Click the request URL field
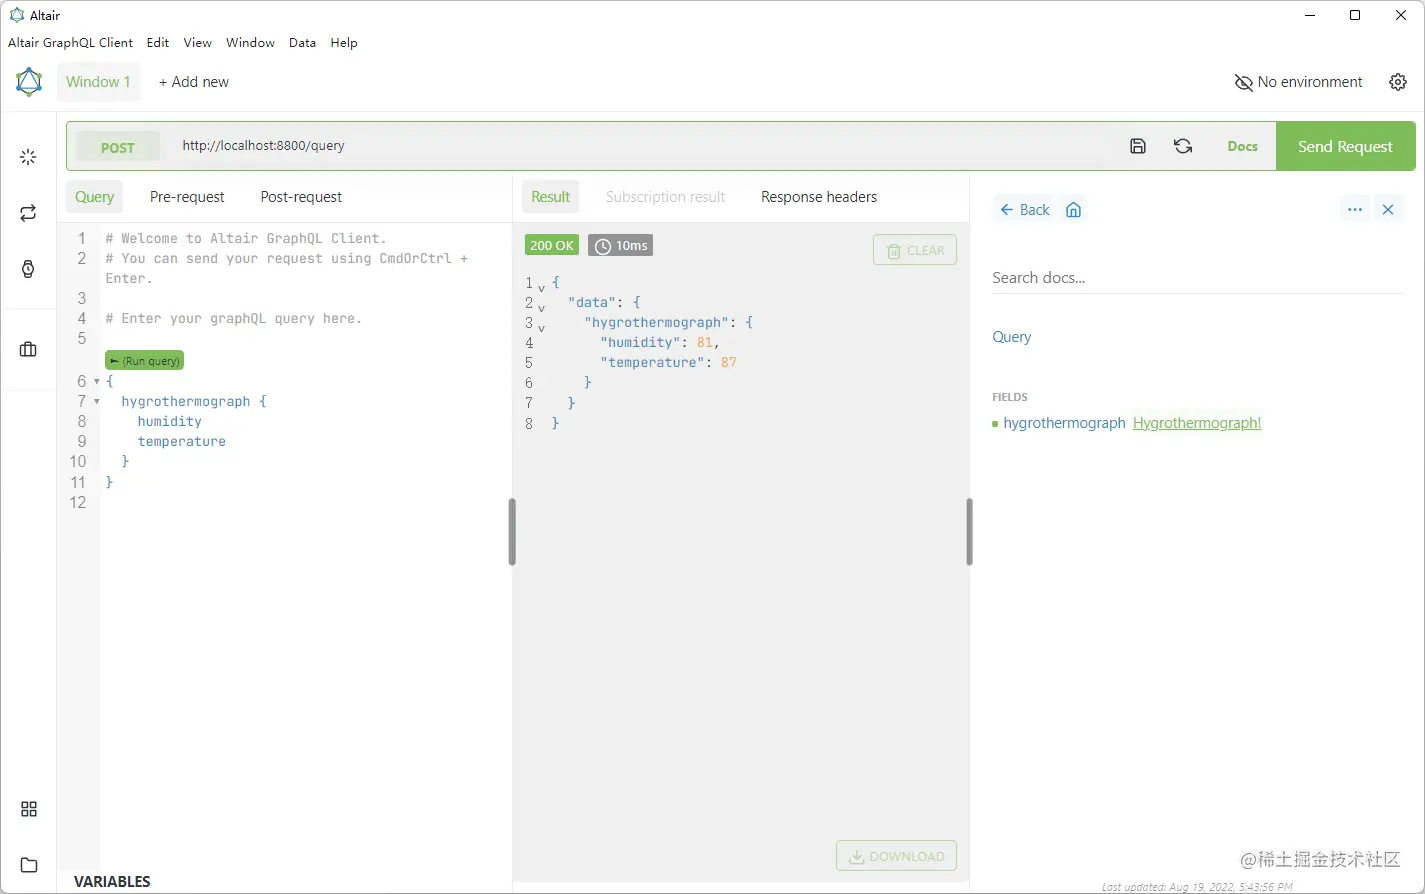 (x=262, y=145)
